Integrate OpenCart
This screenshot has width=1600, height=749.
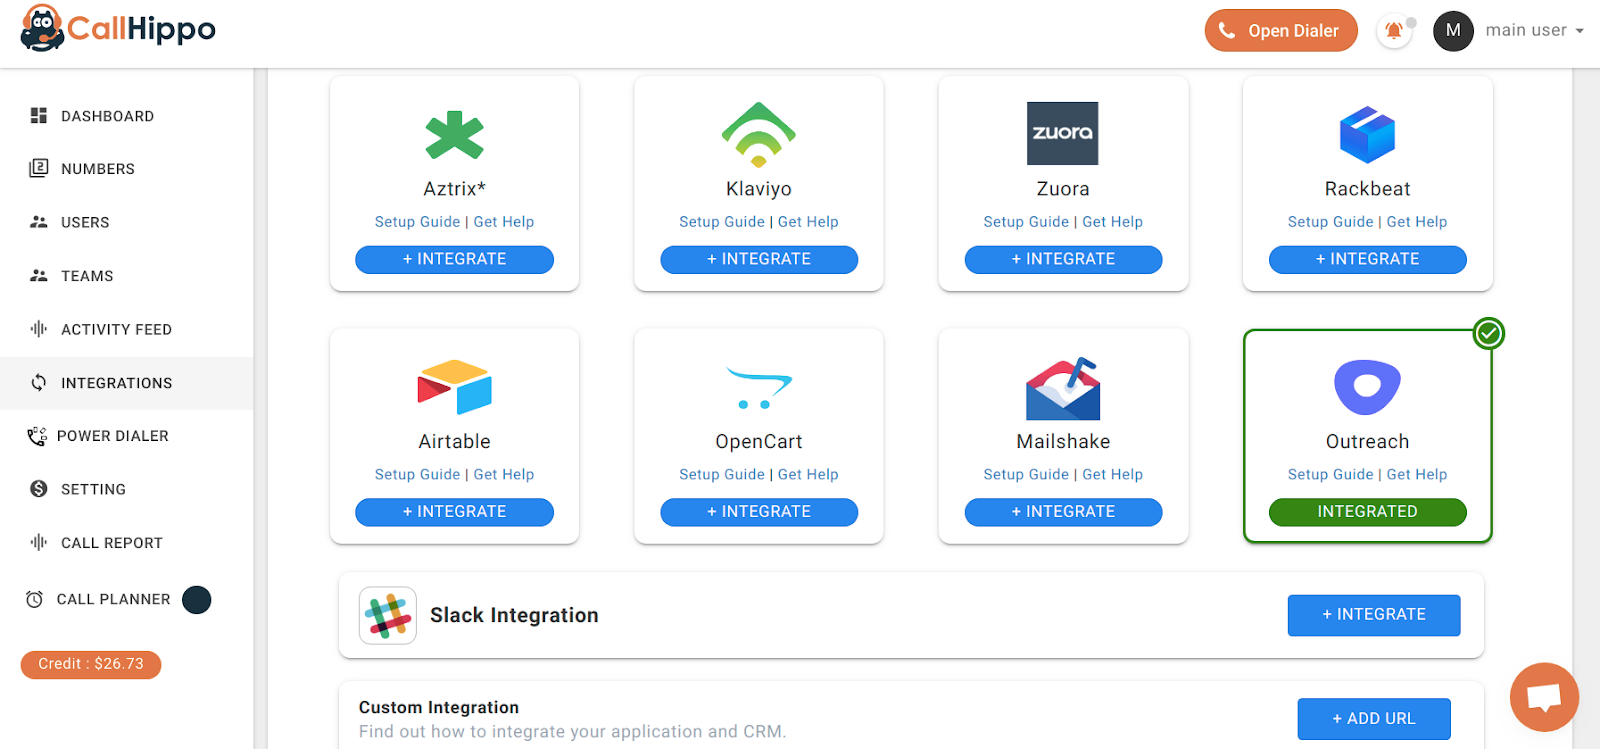coord(759,512)
